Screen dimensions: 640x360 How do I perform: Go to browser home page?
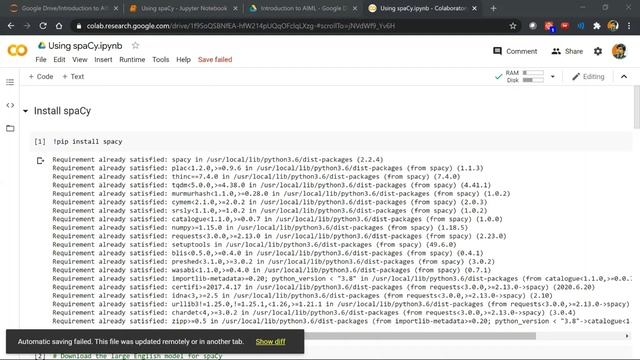tap(59, 26)
